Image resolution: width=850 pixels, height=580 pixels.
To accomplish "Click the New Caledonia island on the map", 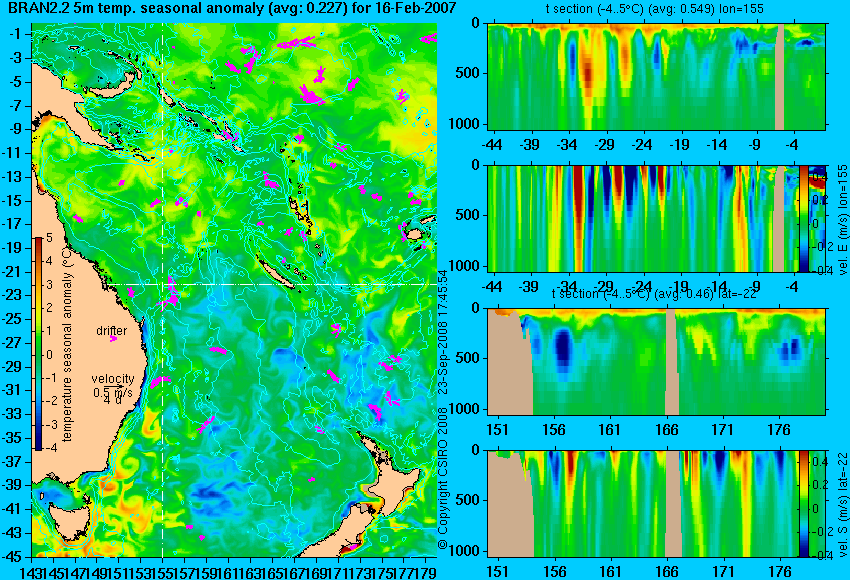I will point(276,274).
